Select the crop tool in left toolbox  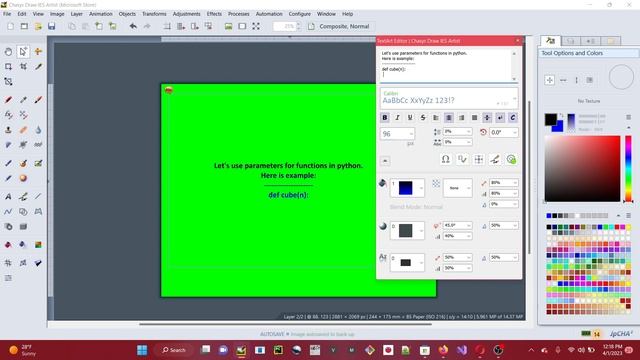(23, 66)
